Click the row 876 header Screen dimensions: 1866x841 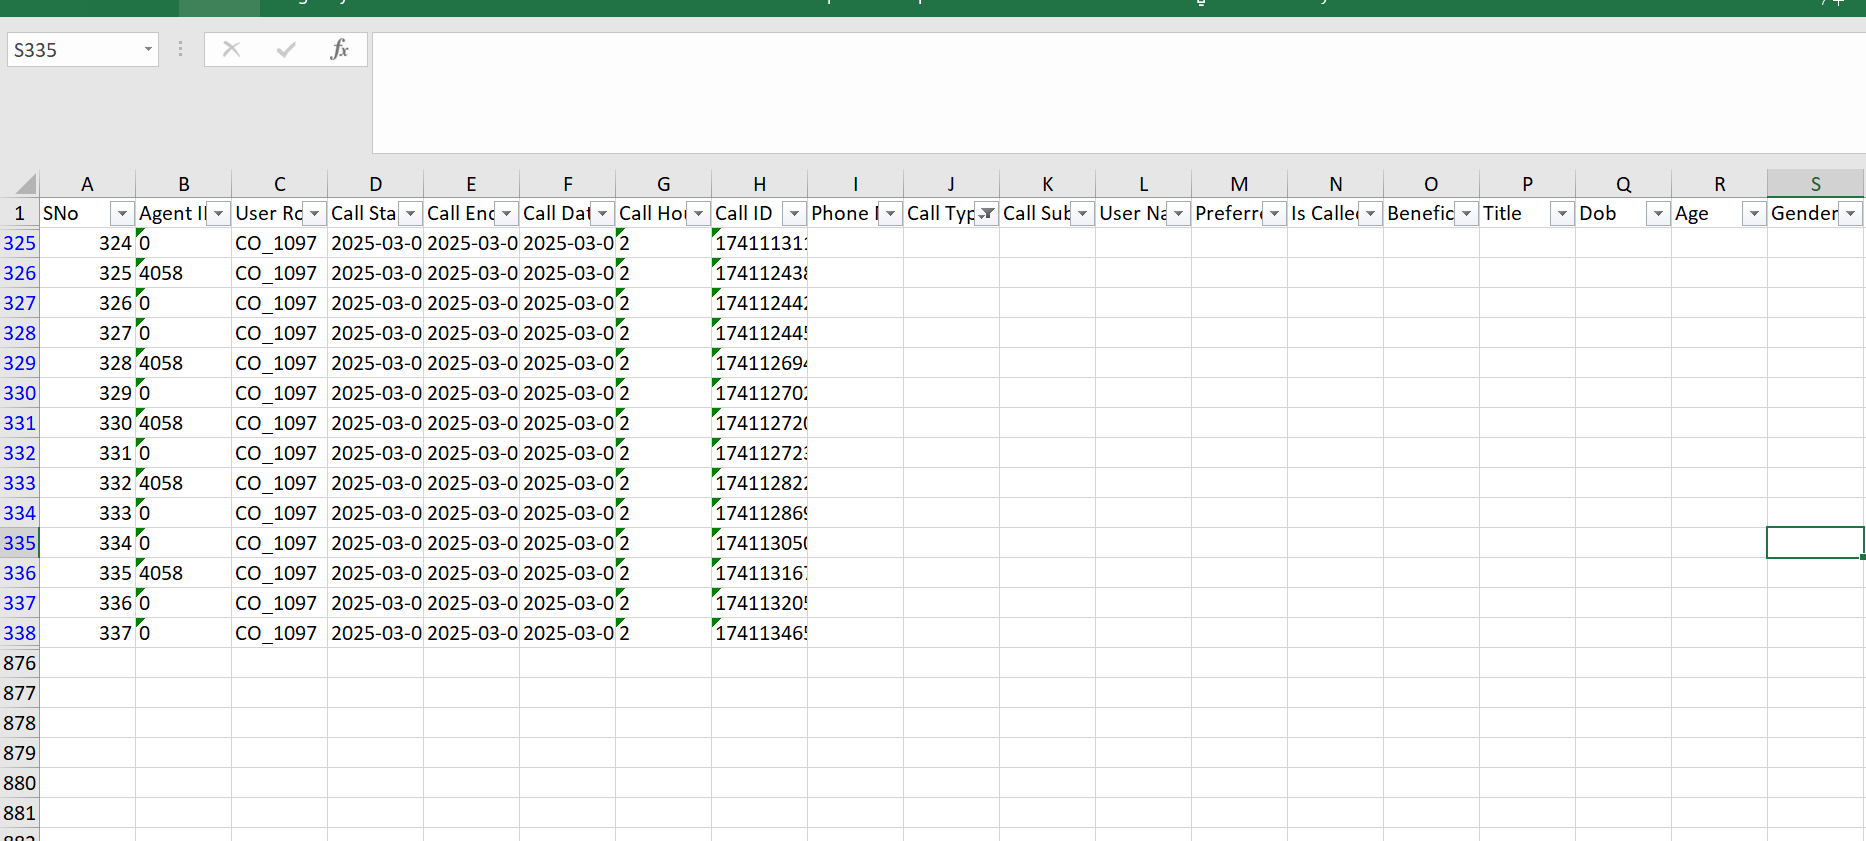pos(19,663)
